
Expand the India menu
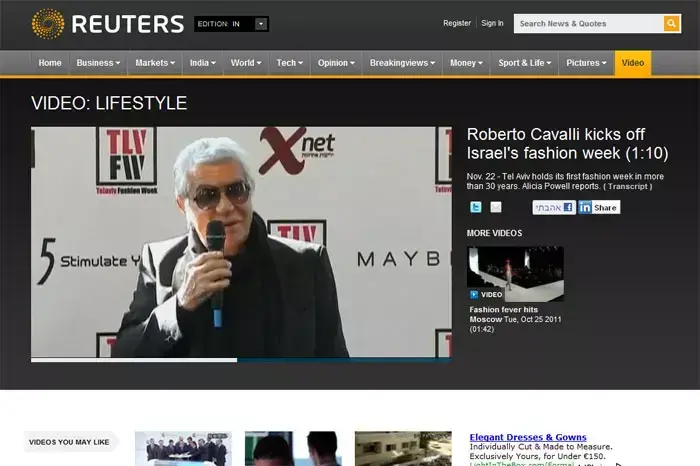[203, 63]
